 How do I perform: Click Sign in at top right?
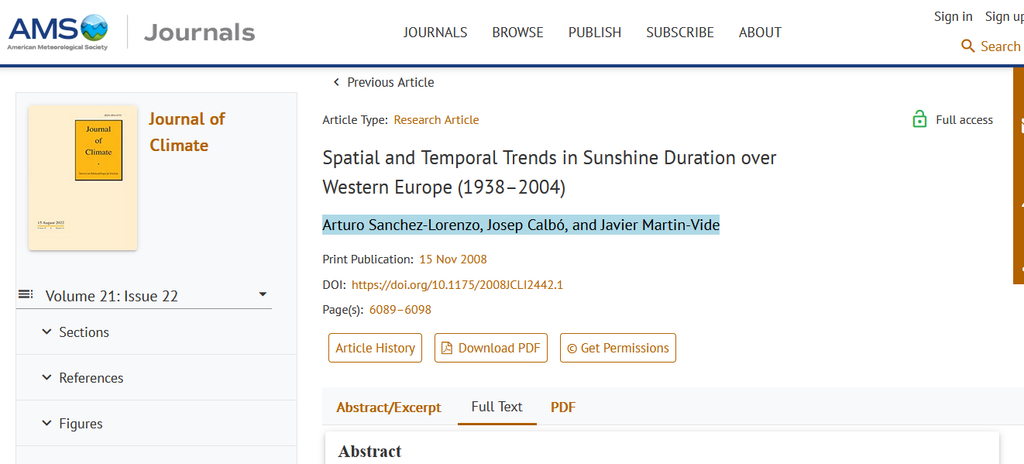(x=952, y=16)
